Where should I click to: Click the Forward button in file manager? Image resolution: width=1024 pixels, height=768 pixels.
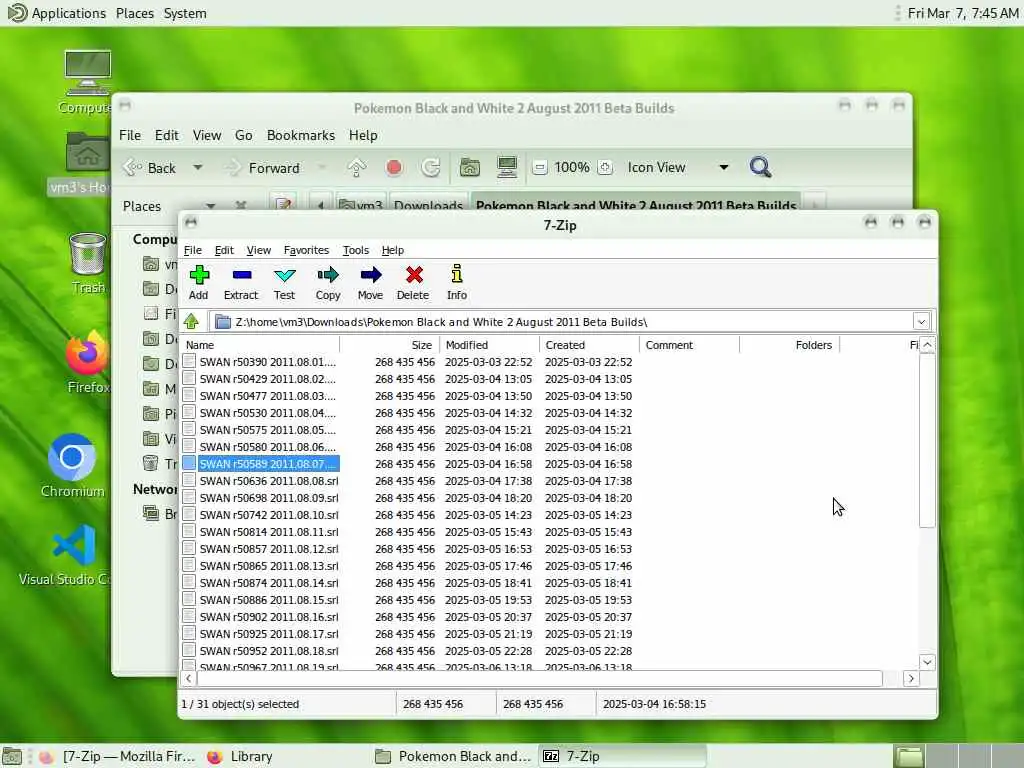[263, 168]
